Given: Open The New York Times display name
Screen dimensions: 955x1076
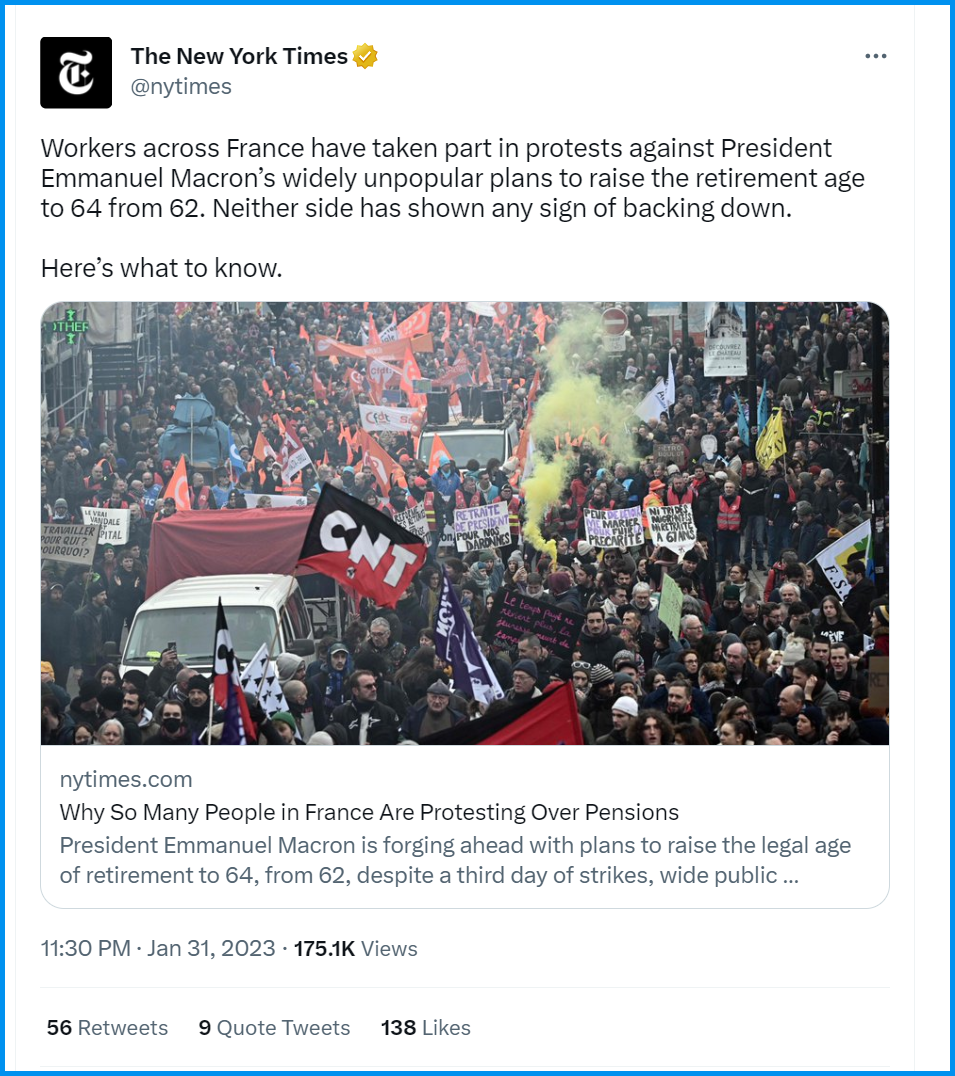Looking at the screenshot, I should pos(239,57).
